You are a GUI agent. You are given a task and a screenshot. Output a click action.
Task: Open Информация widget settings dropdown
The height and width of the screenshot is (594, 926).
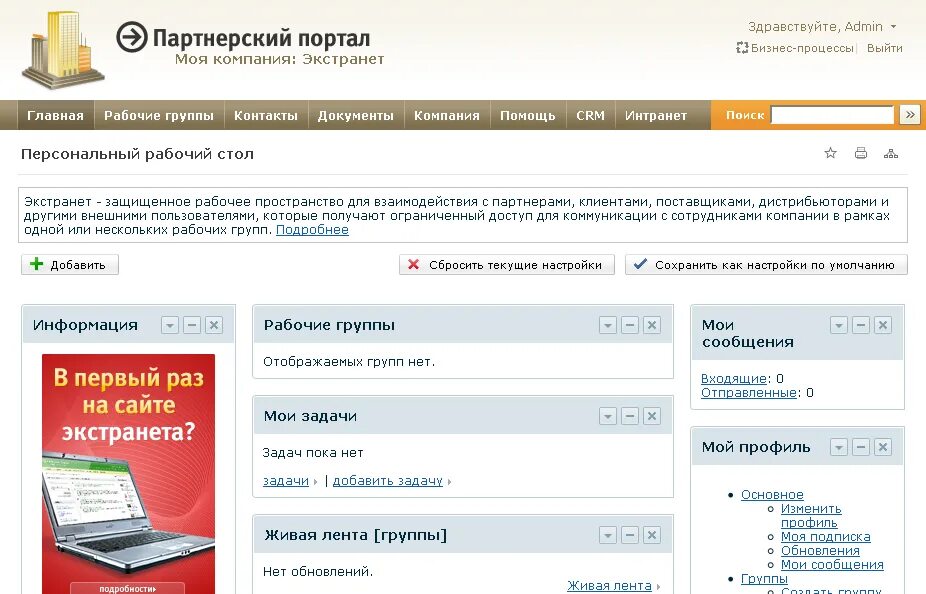click(170, 325)
